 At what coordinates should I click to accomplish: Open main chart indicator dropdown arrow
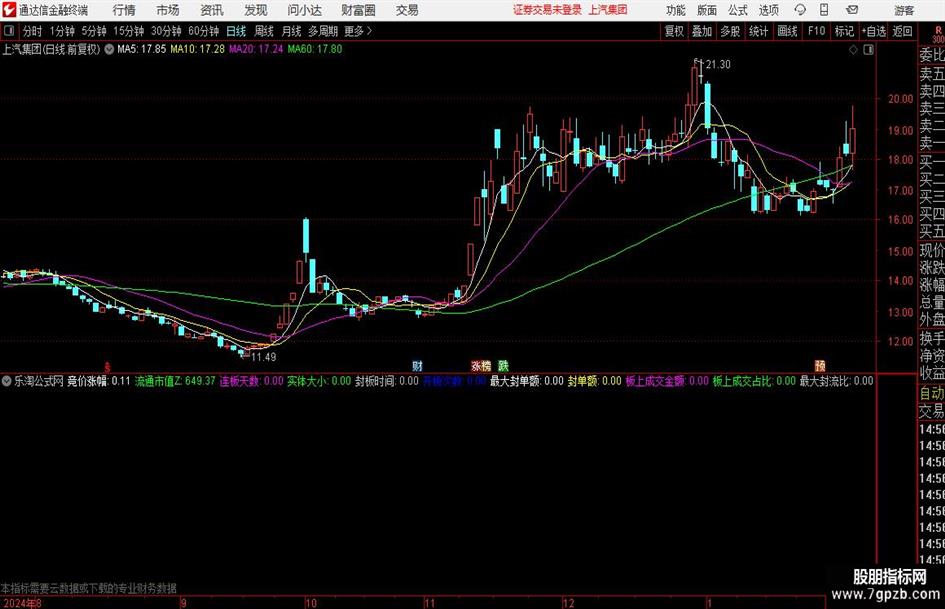109,49
